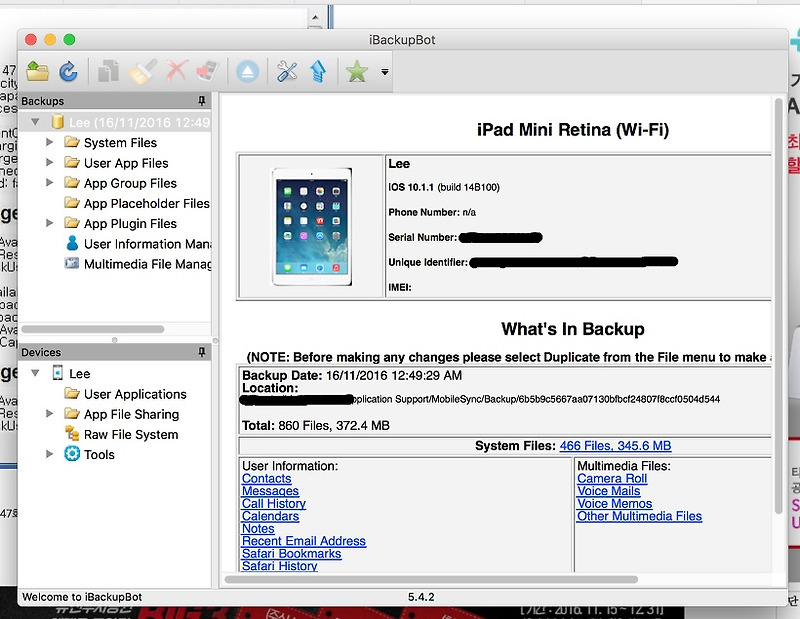Open the Contacts link
The image size is (800, 619).
point(267,478)
